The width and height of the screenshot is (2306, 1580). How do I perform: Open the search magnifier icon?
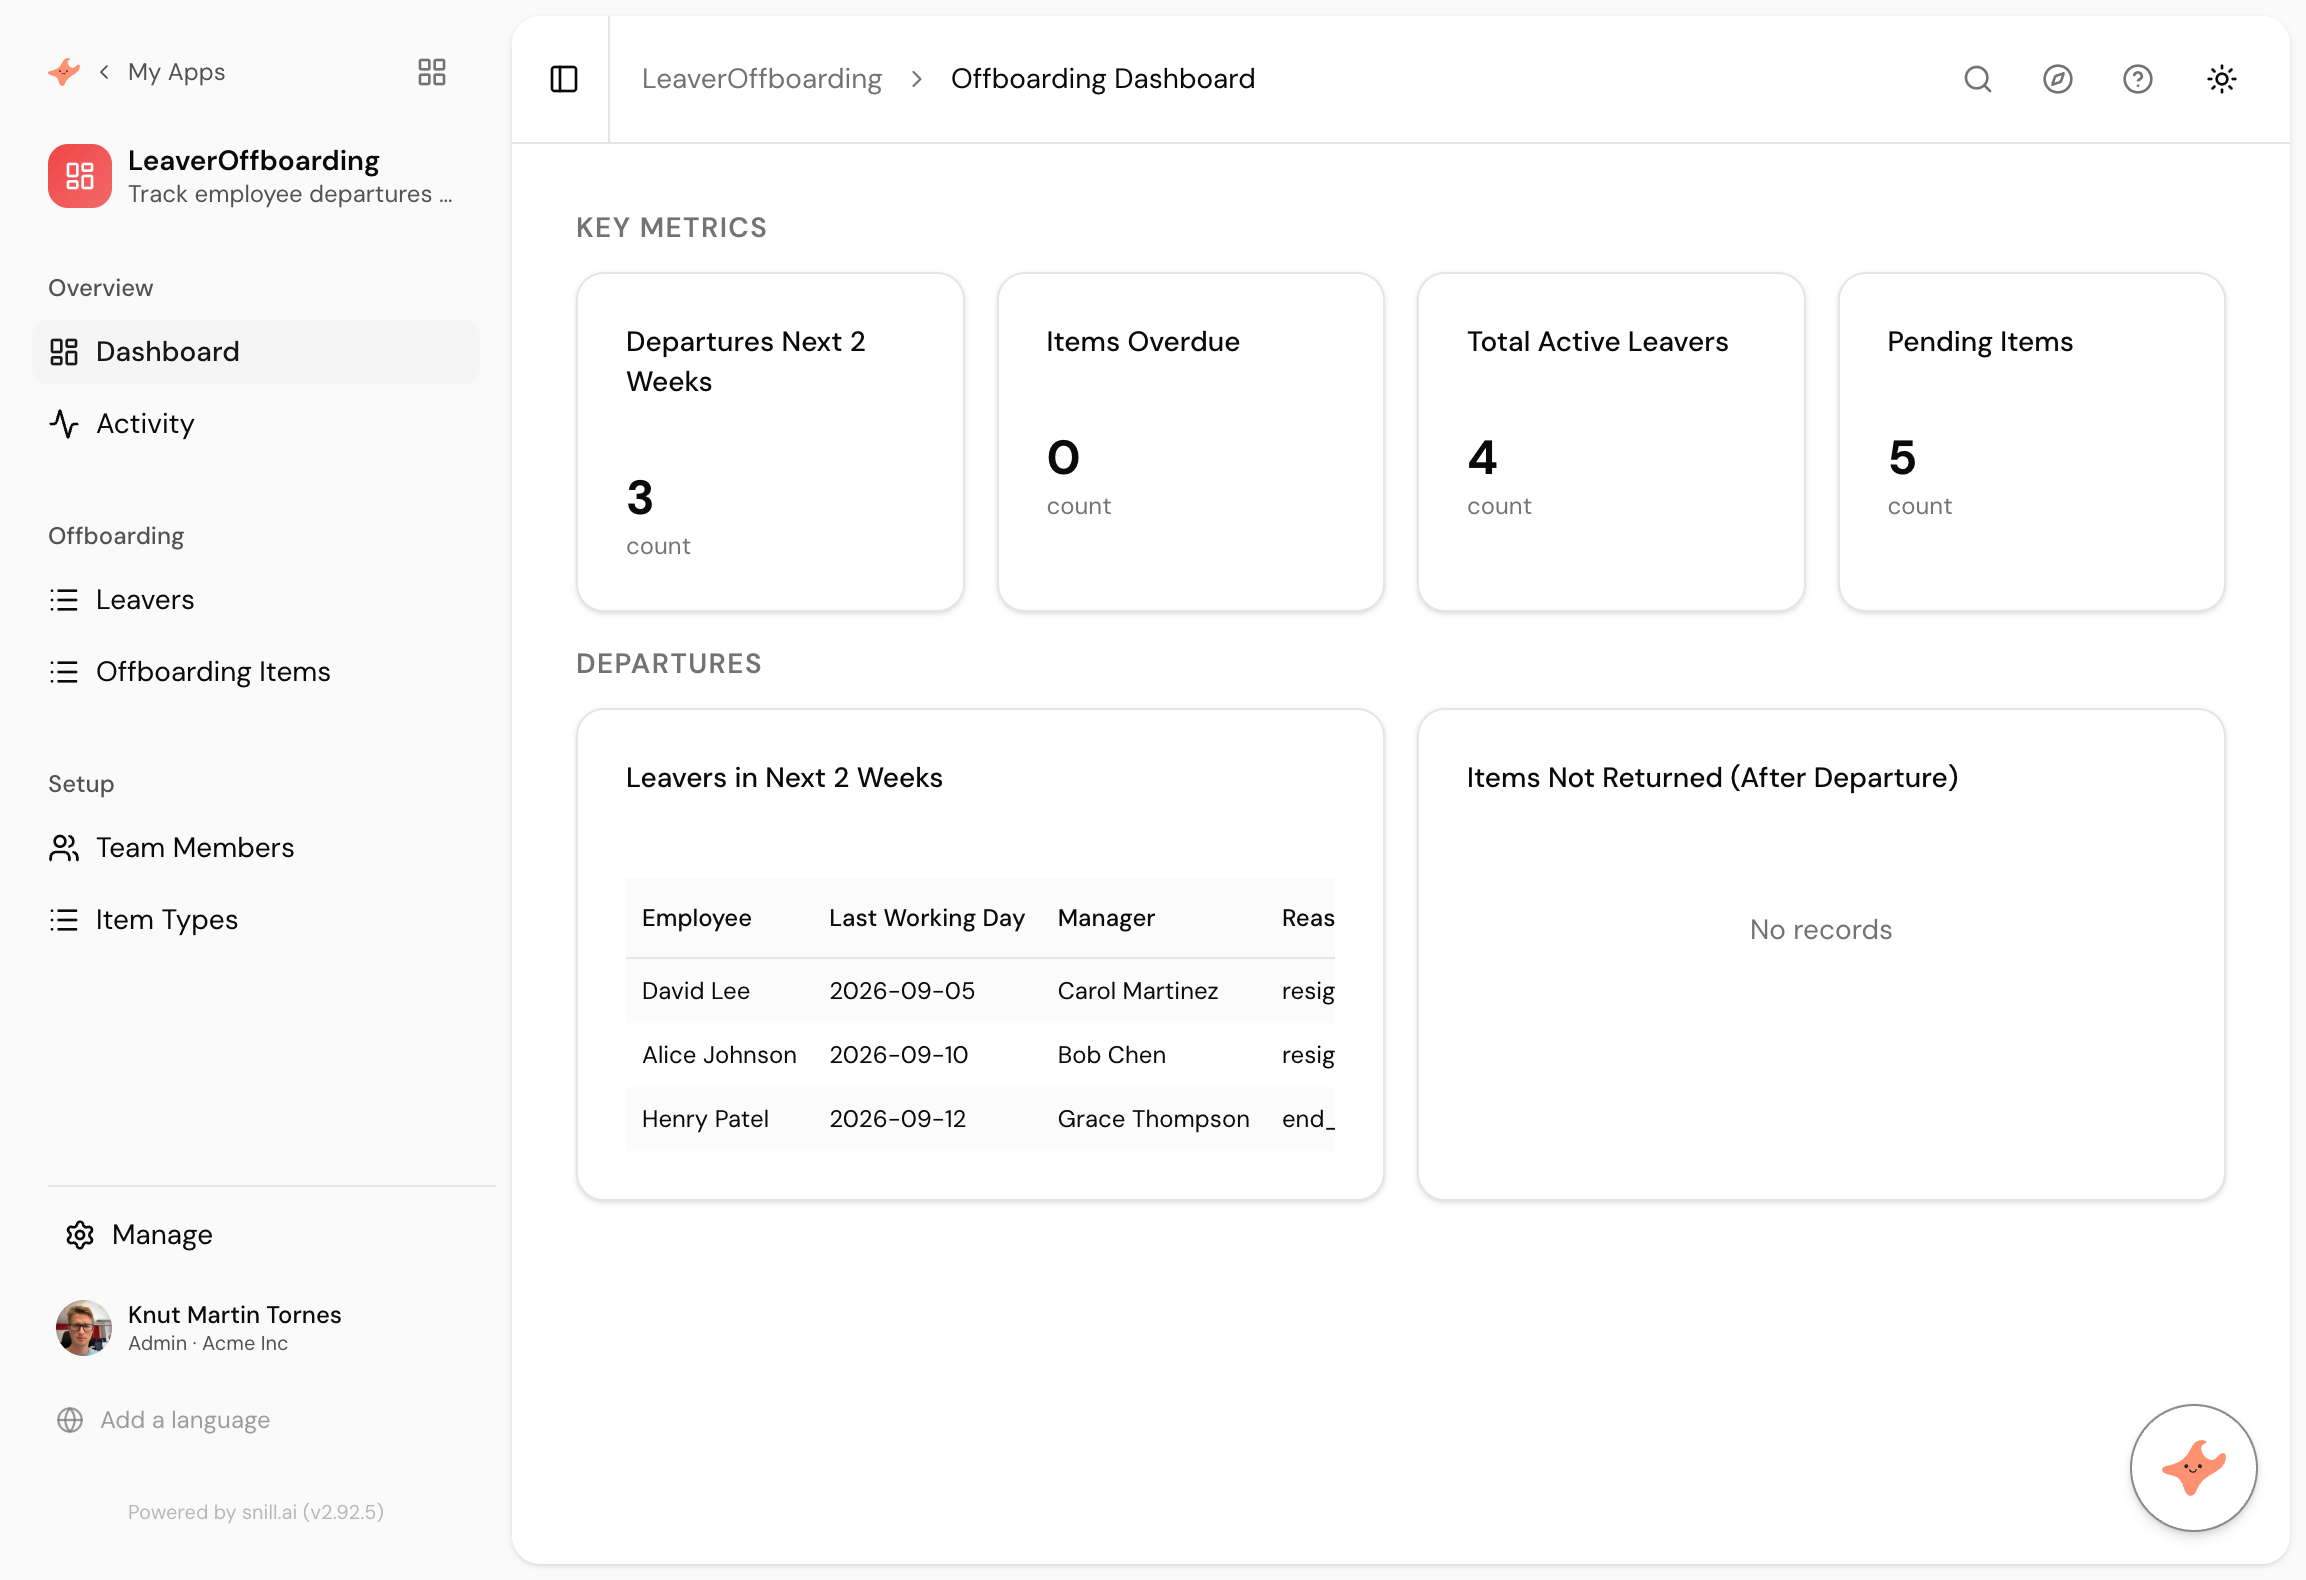point(1978,79)
